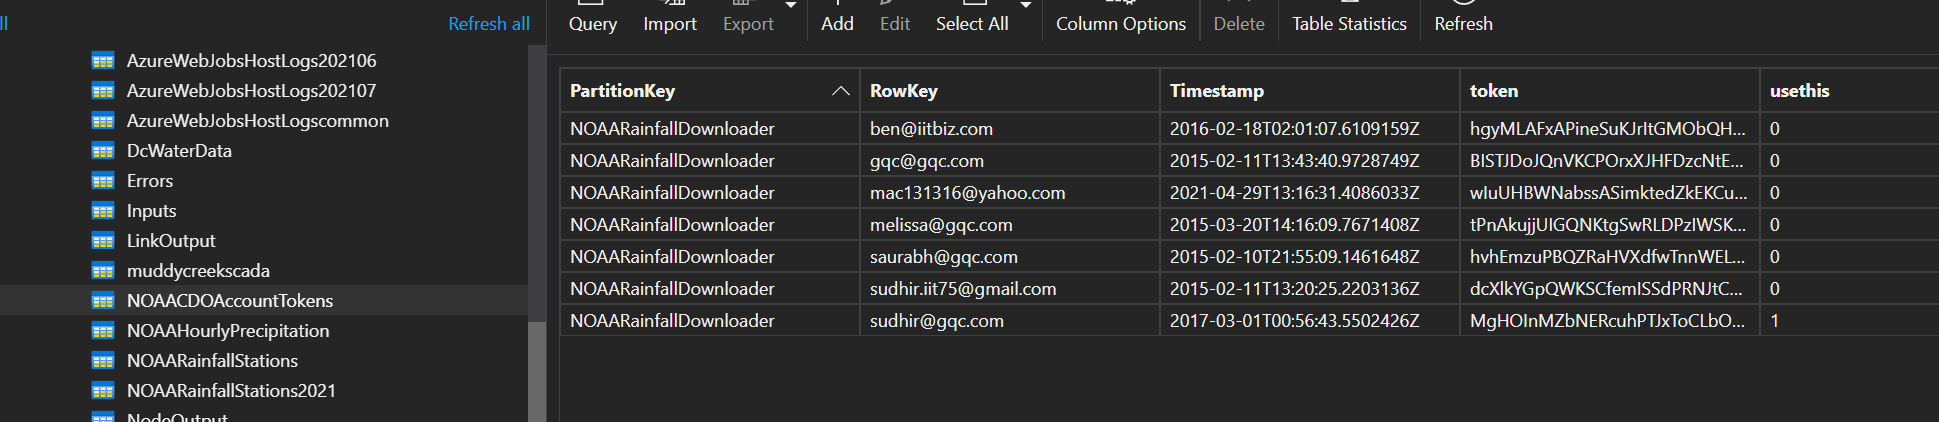
Task: Select the sudhir@gqc.com row key cell
Action: point(1010,321)
